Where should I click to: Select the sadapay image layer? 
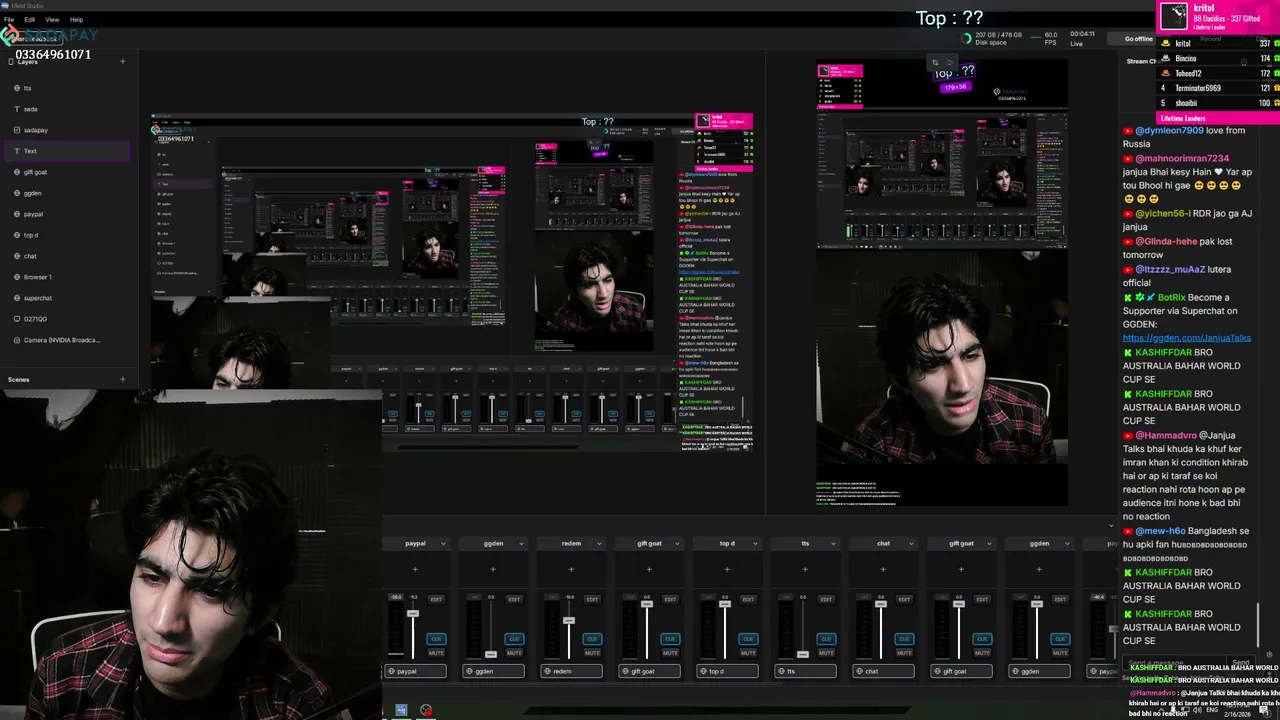point(66,130)
